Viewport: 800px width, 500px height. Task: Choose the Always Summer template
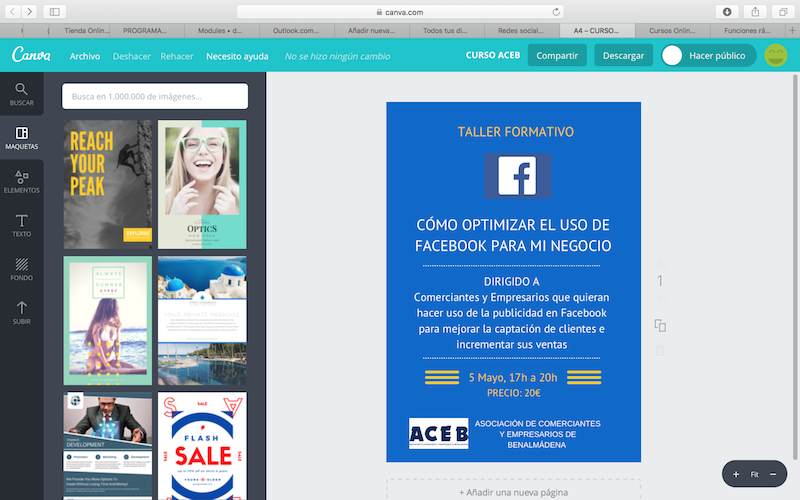click(x=108, y=320)
